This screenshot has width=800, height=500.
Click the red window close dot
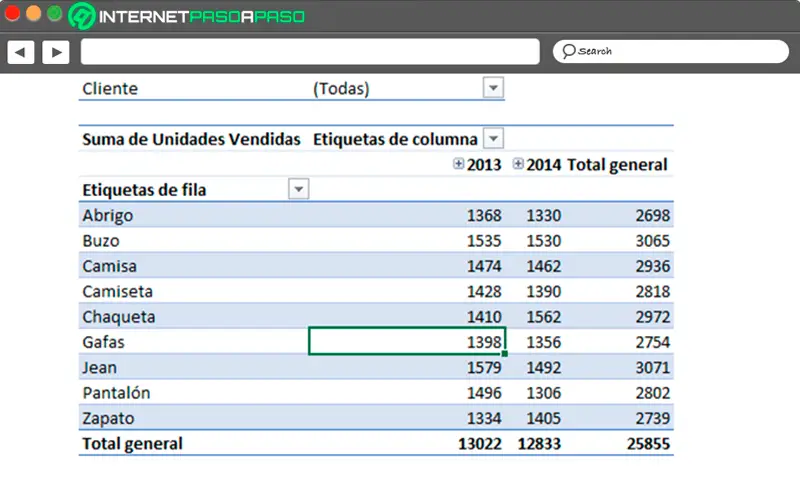coord(12,14)
